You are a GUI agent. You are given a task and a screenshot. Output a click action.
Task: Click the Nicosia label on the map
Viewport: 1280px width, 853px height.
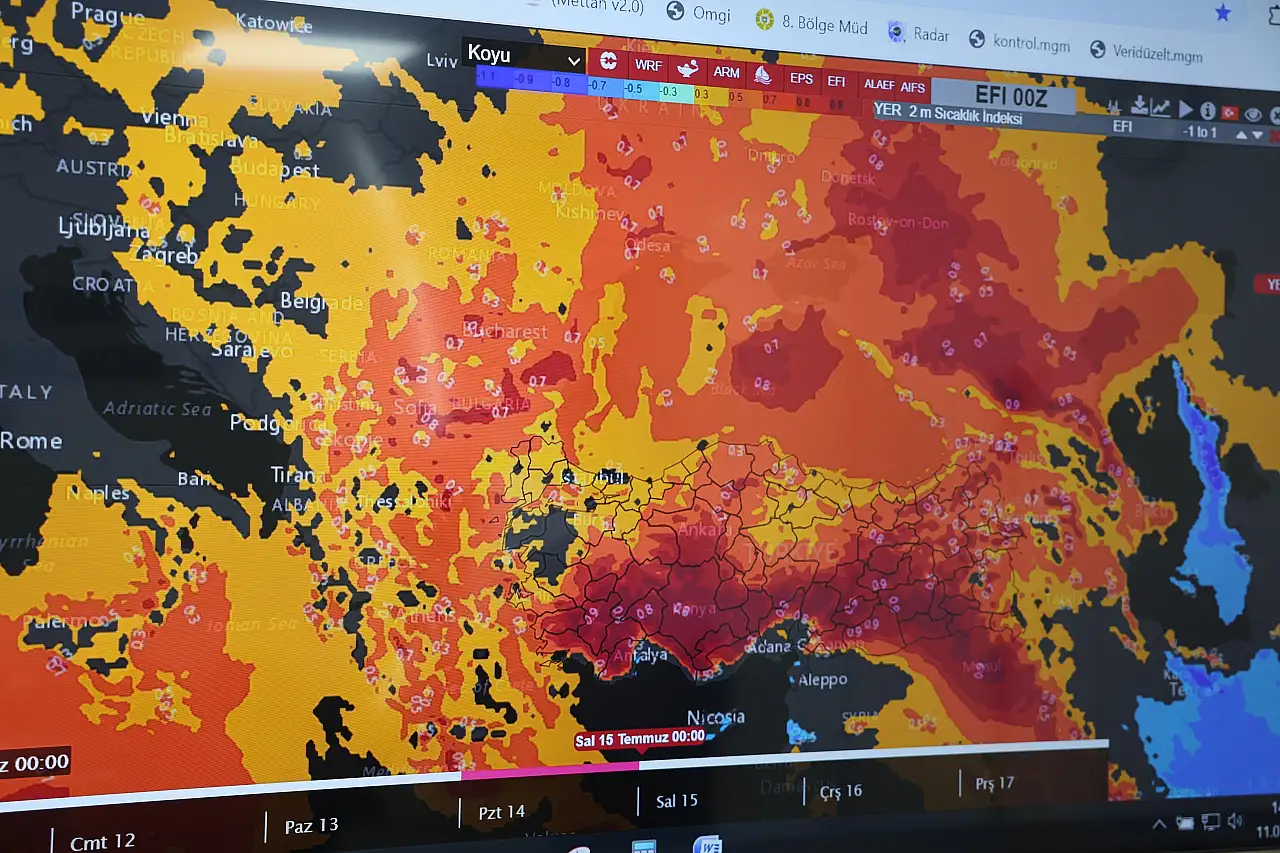click(716, 717)
